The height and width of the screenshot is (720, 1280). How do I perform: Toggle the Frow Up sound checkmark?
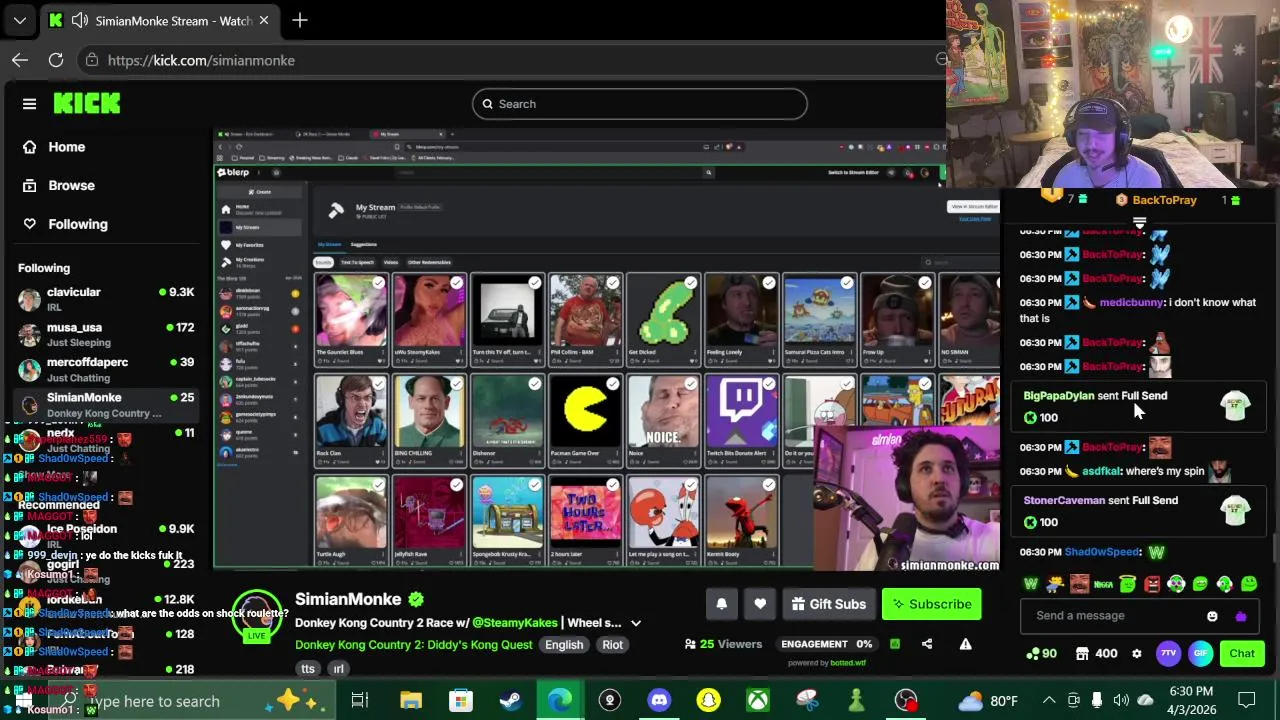click(925, 283)
